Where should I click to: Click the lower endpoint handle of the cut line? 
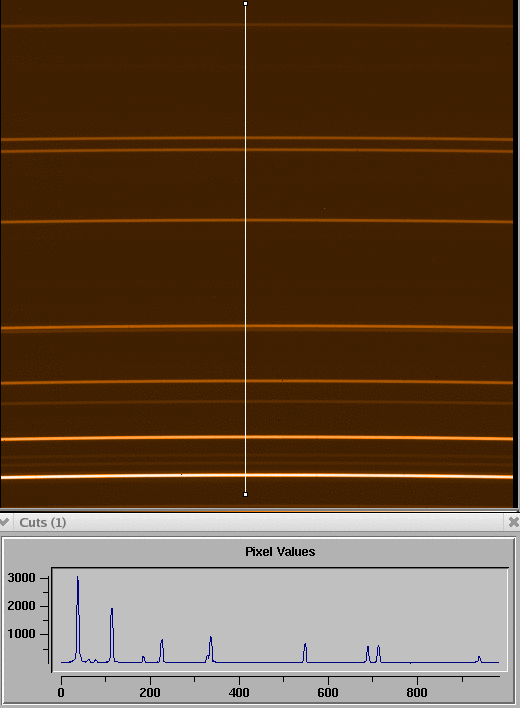(246, 494)
